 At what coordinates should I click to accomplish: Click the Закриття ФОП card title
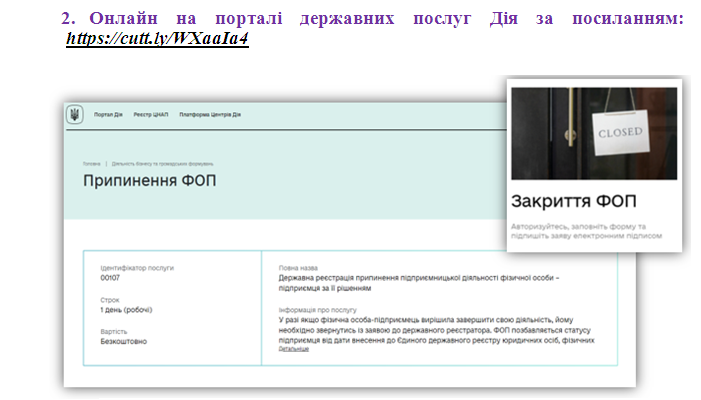(574, 202)
